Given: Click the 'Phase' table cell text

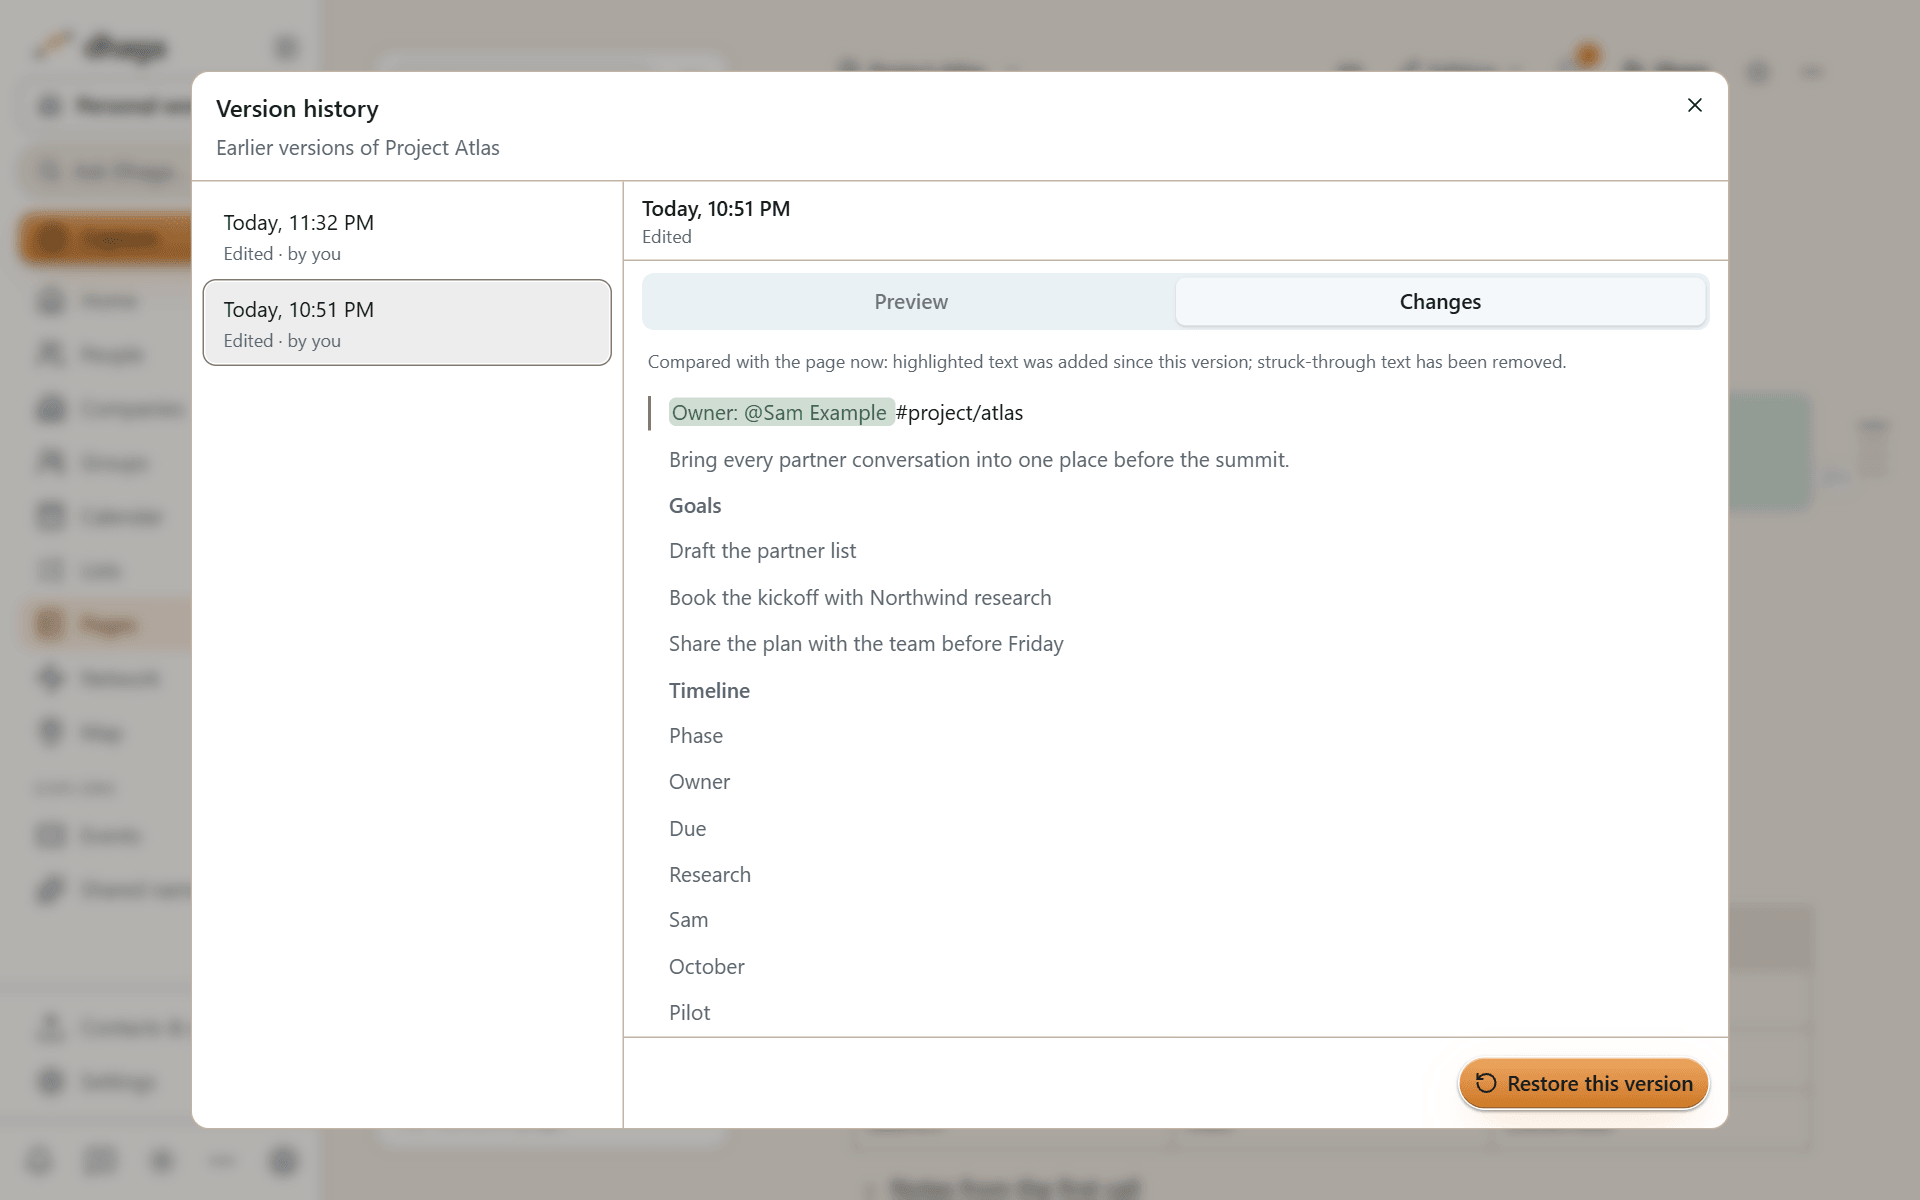Looking at the screenshot, I should point(696,736).
